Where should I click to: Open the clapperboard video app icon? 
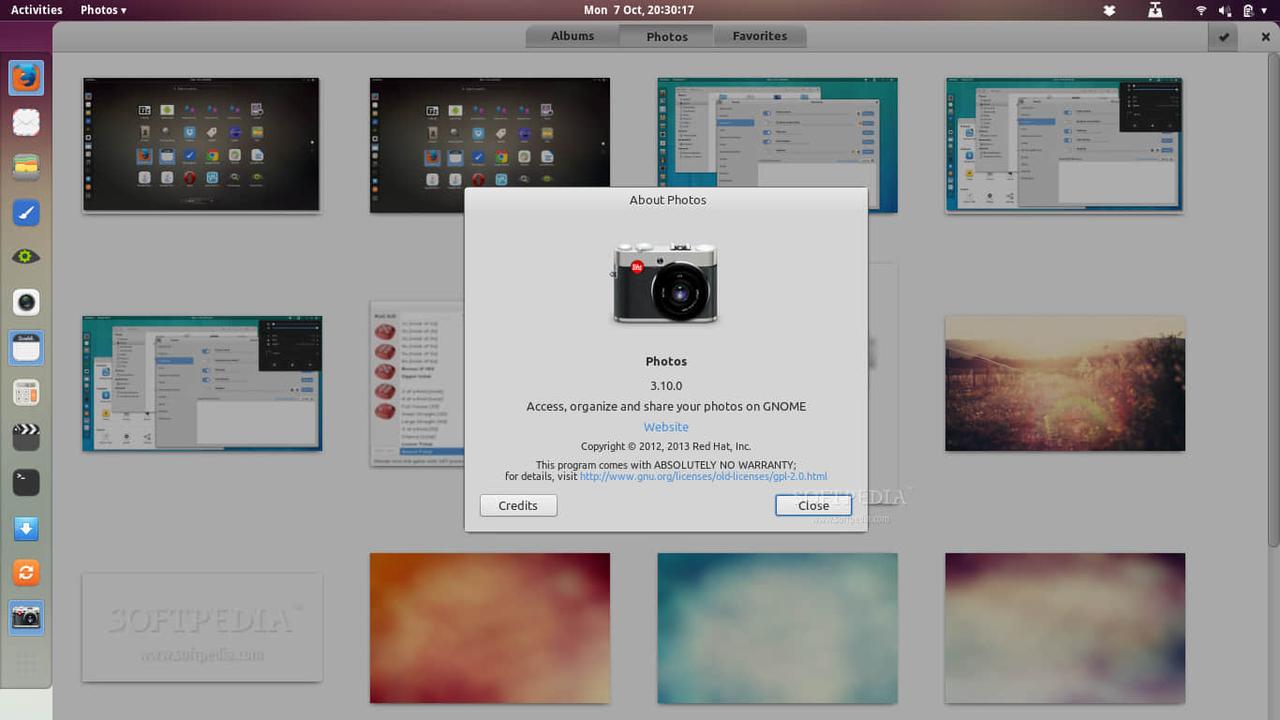(x=26, y=437)
